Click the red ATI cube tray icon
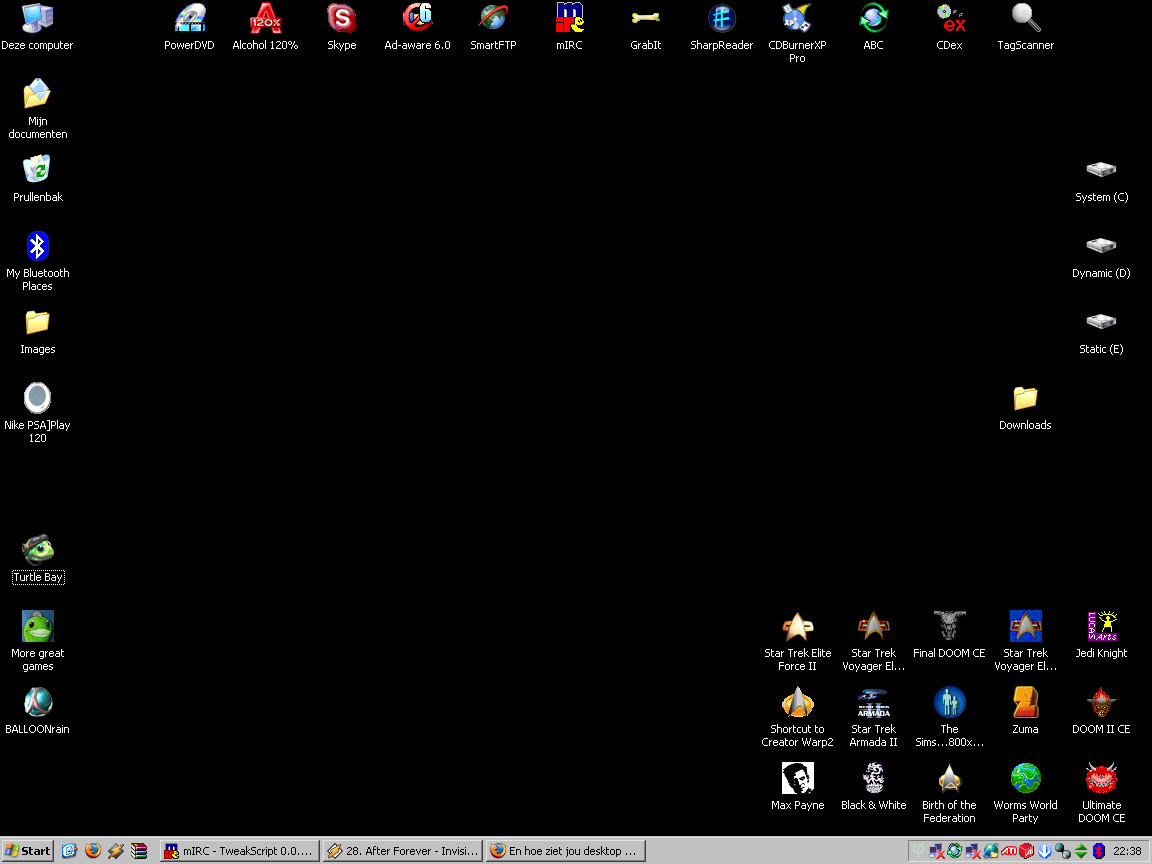Screen dimensions: 1152x864 point(1026,851)
